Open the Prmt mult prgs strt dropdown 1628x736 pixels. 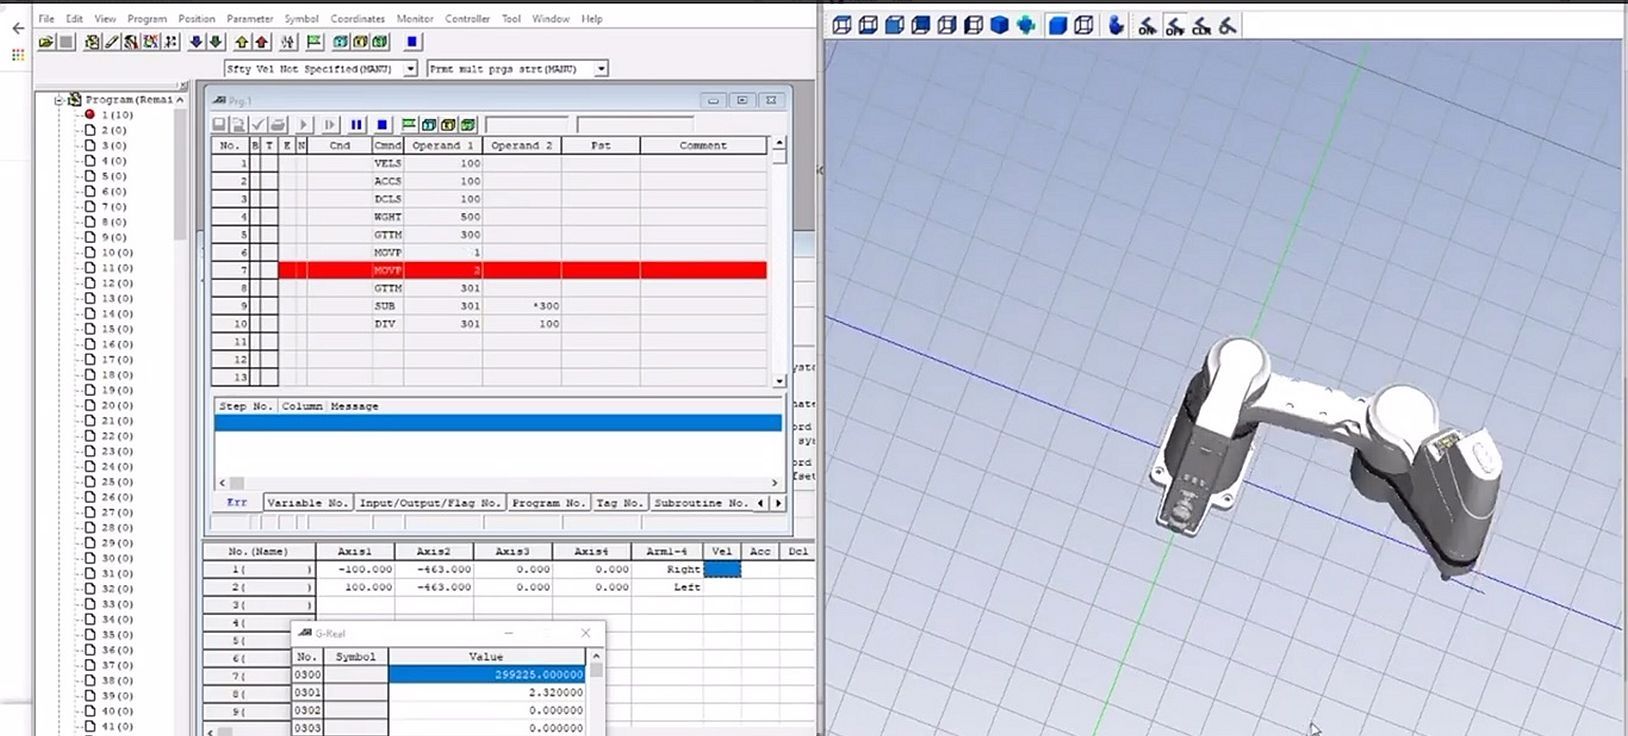601,69
